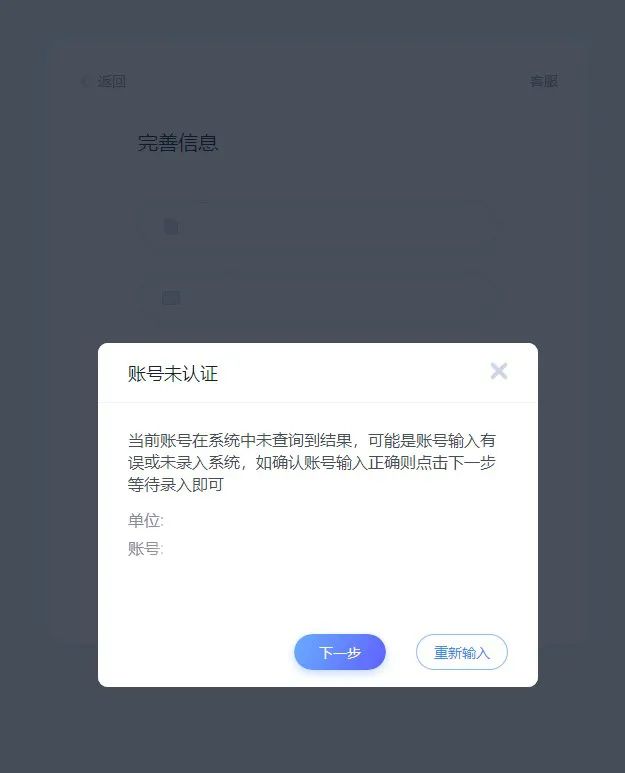
Task: Click the icon inside the second input field
Action: (x=171, y=298)
